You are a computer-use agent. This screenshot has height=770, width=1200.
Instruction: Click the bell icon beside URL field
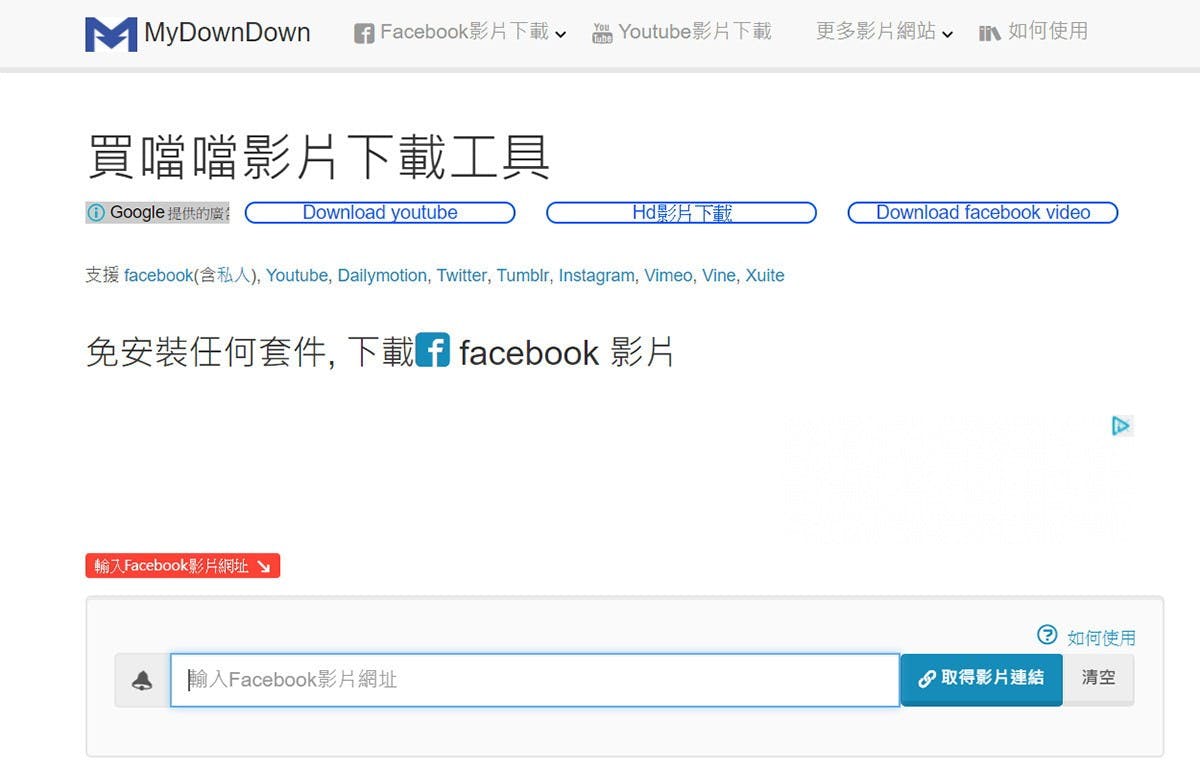[x=142, y=681]
